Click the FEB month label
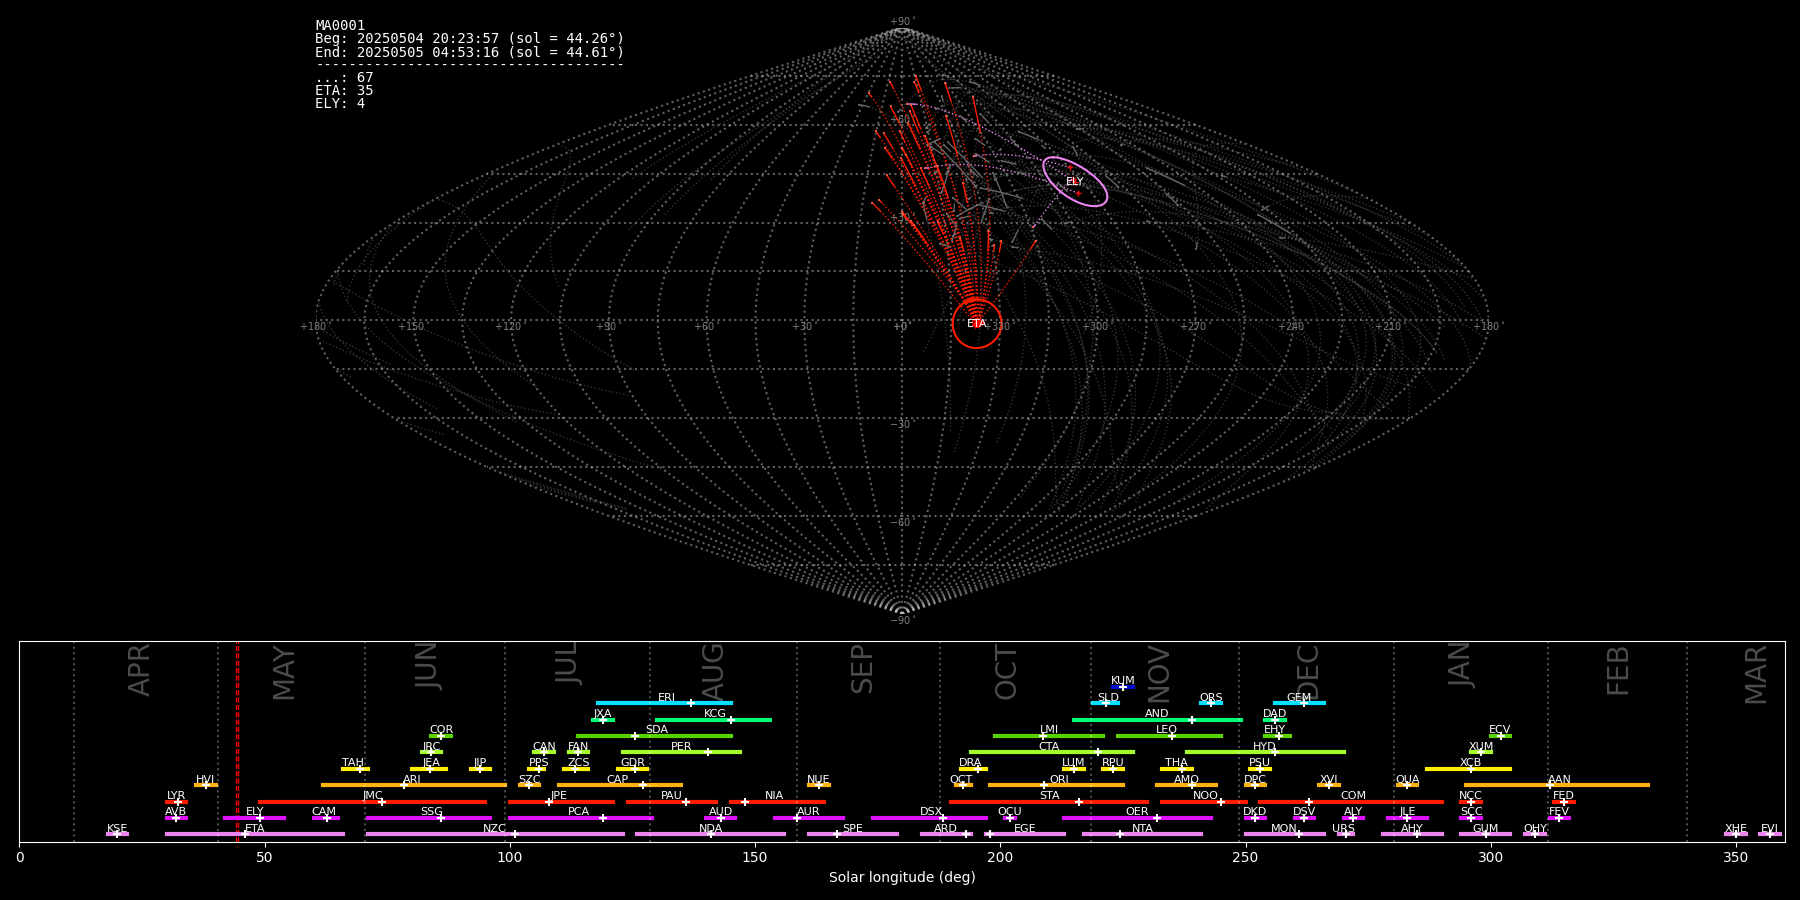The width and height of the screenshot is (1800, 900). click(1618, 670)
